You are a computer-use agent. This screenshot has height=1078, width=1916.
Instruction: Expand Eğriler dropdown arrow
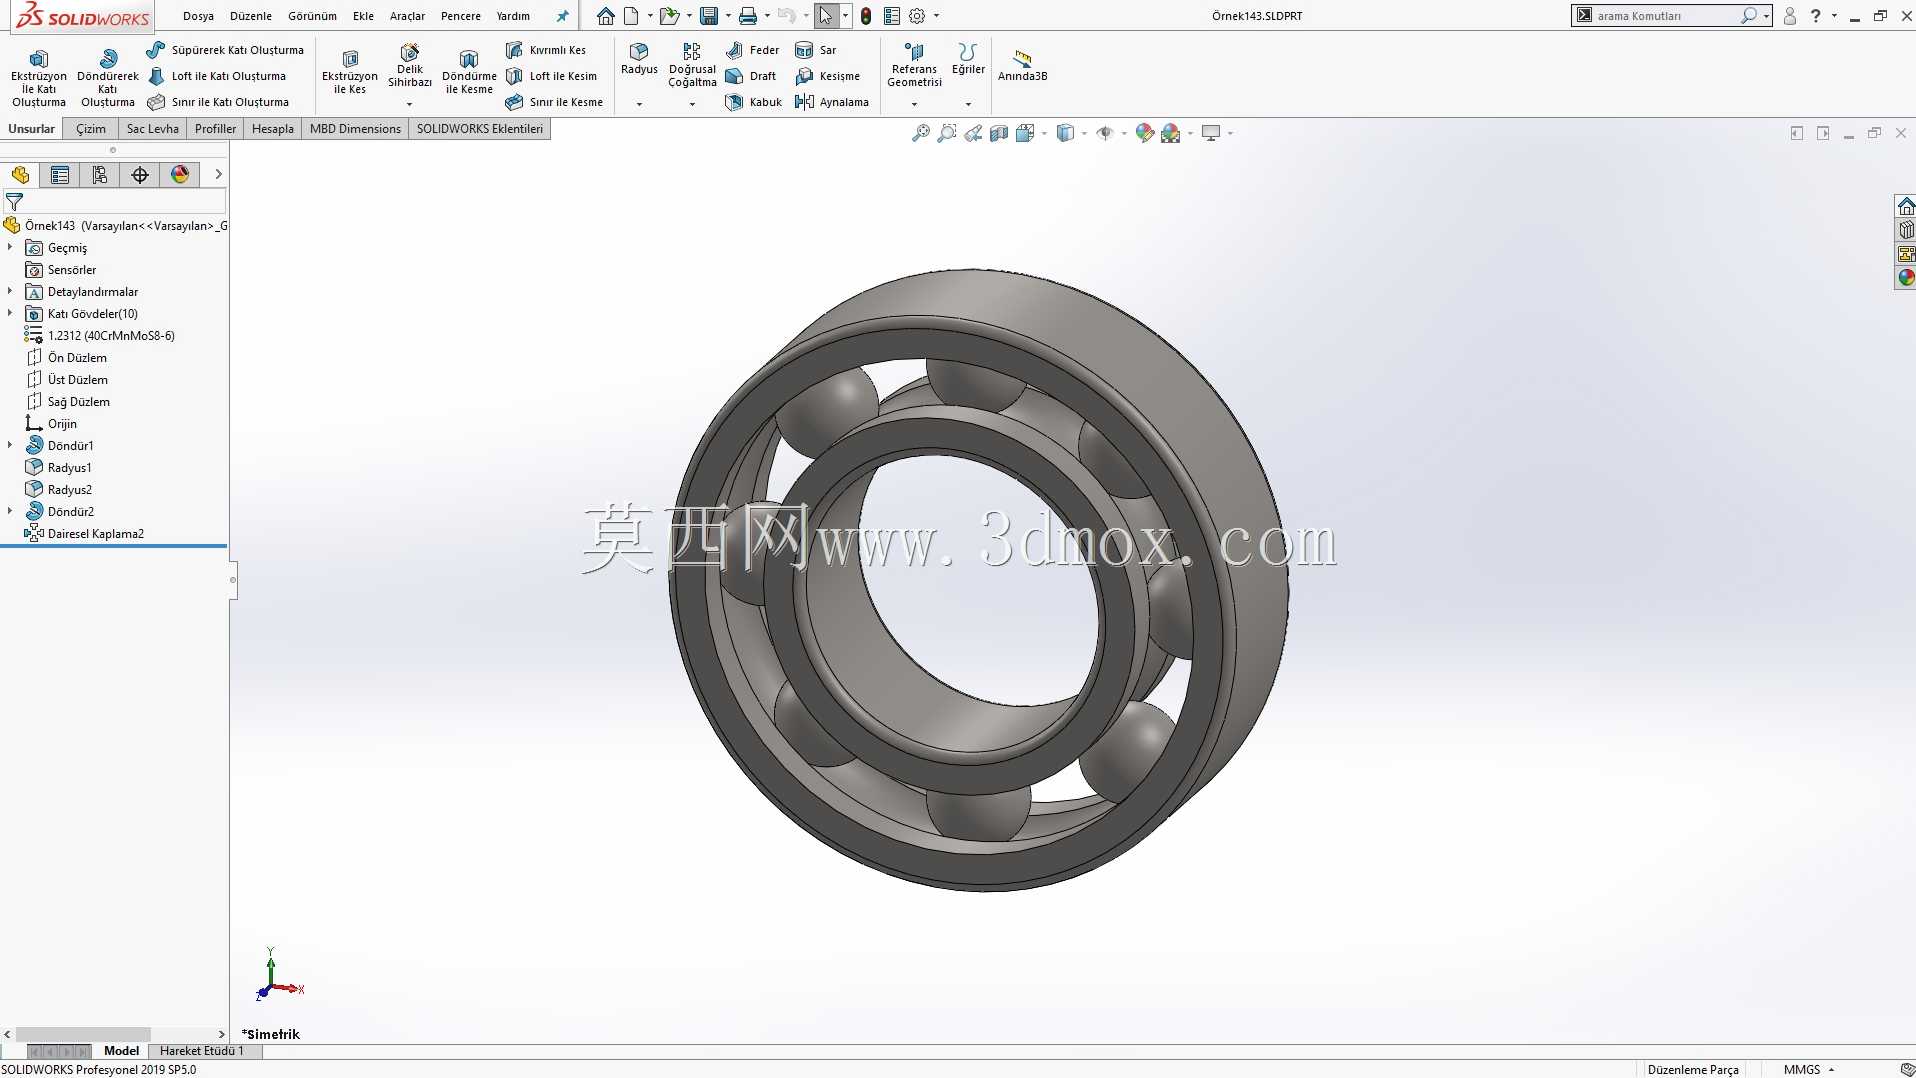tap(968, 104)
